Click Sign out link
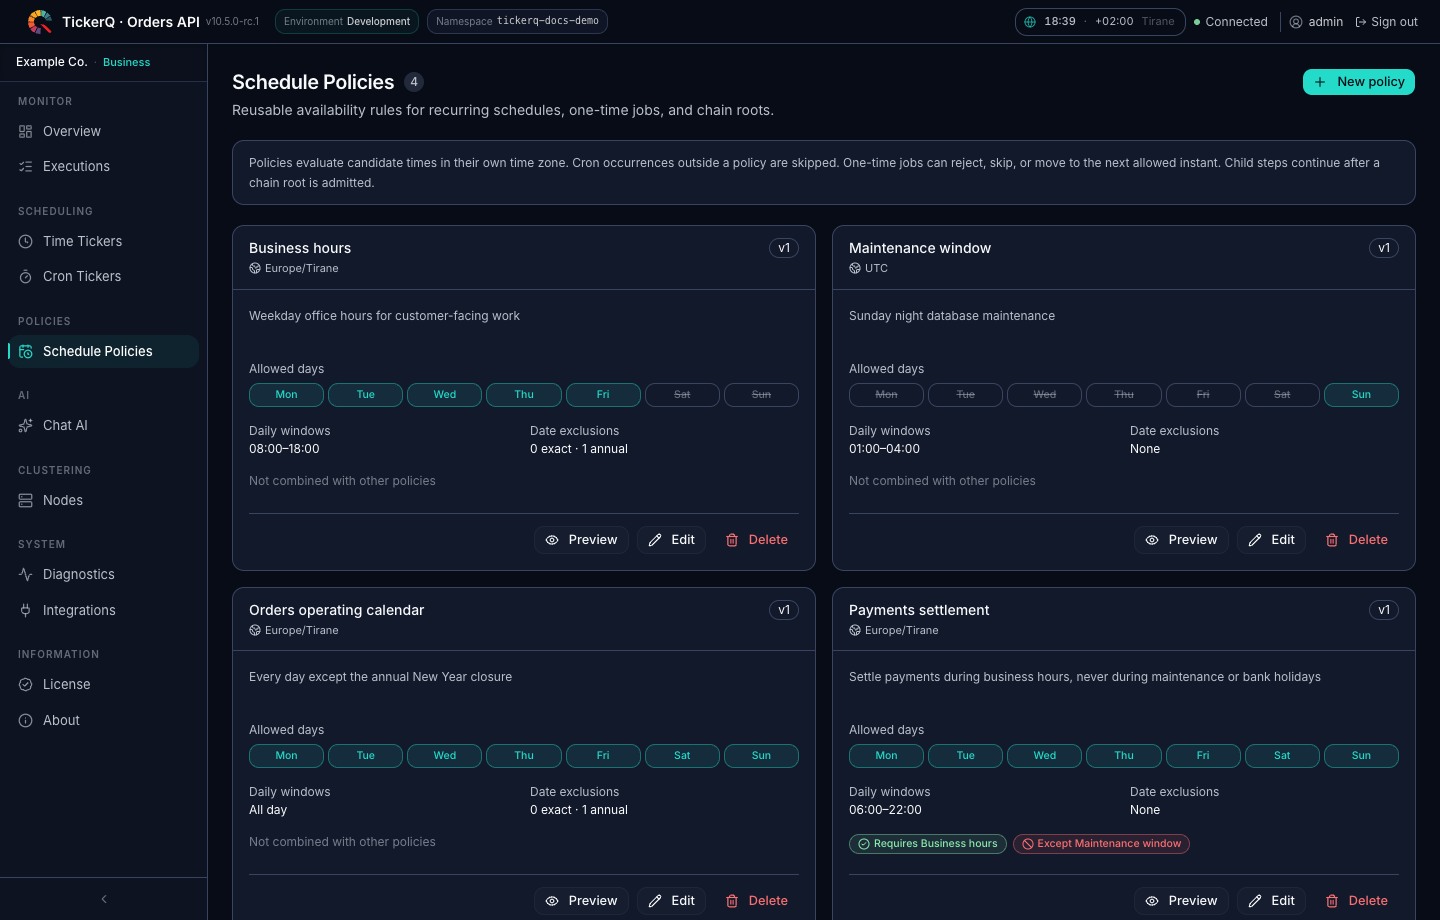This screenshot has width=1440, height=920. pos(1386,22)
